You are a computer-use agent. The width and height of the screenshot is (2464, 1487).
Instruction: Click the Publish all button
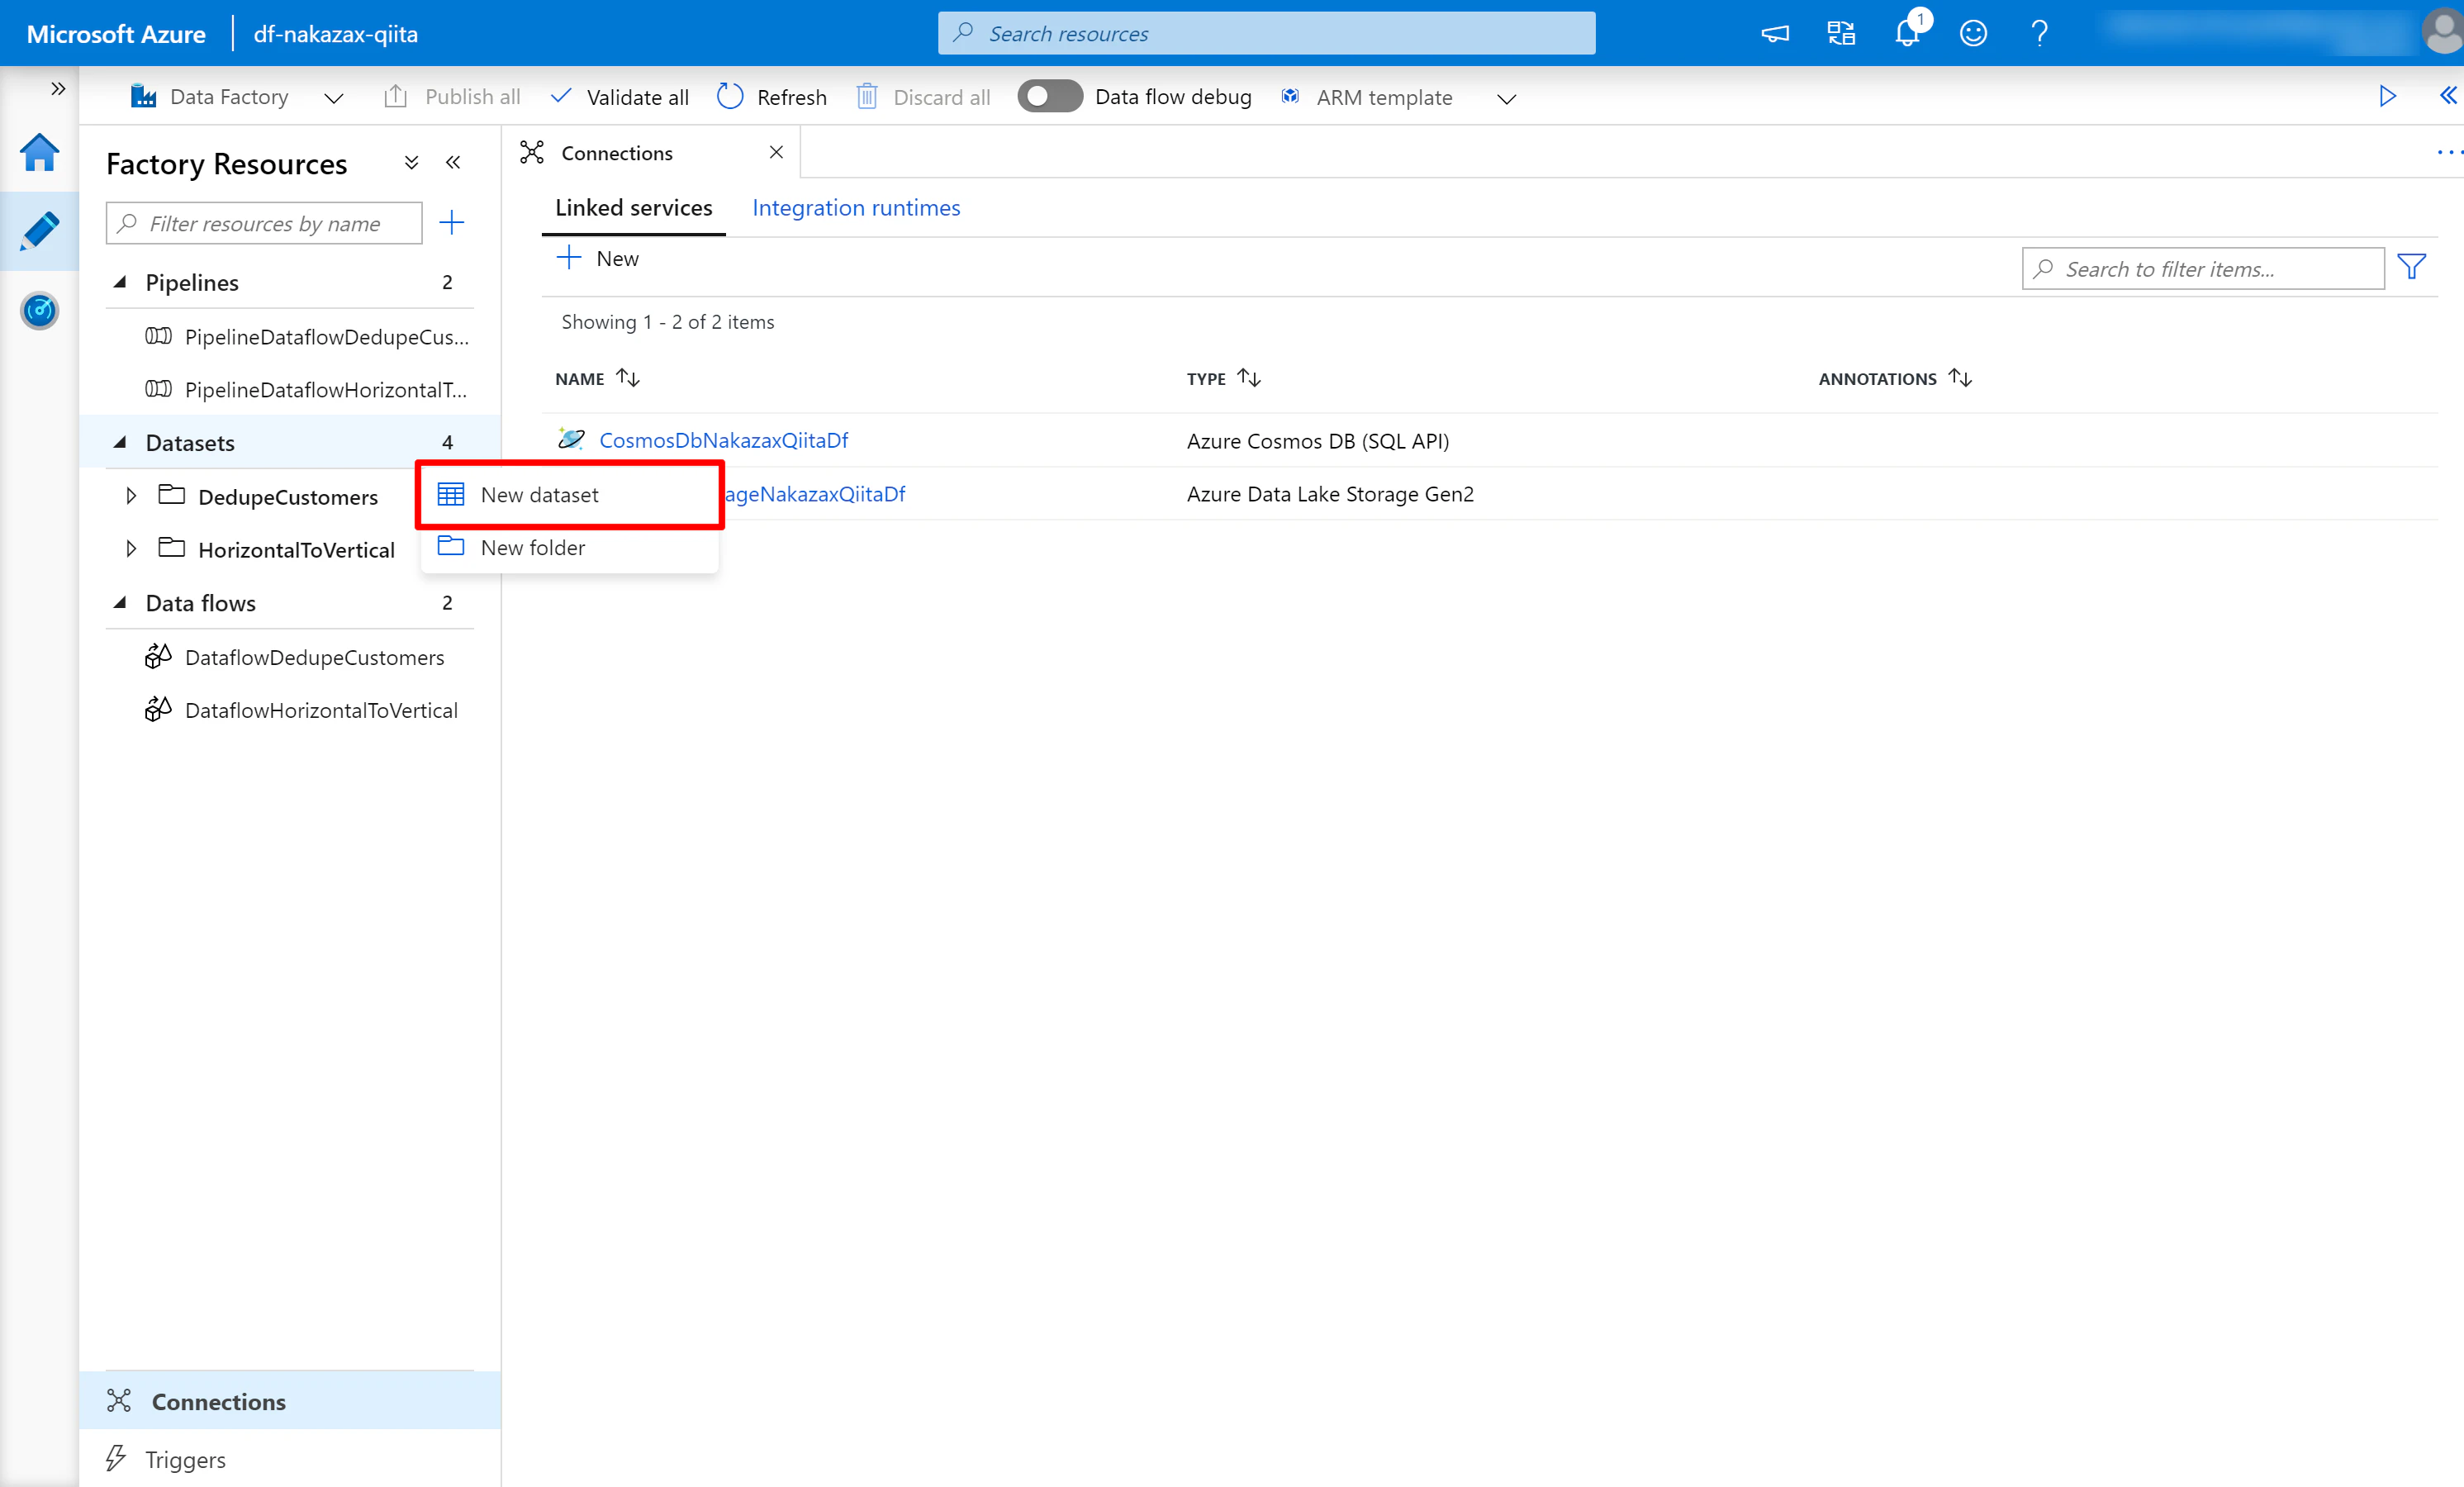point(452,97)
